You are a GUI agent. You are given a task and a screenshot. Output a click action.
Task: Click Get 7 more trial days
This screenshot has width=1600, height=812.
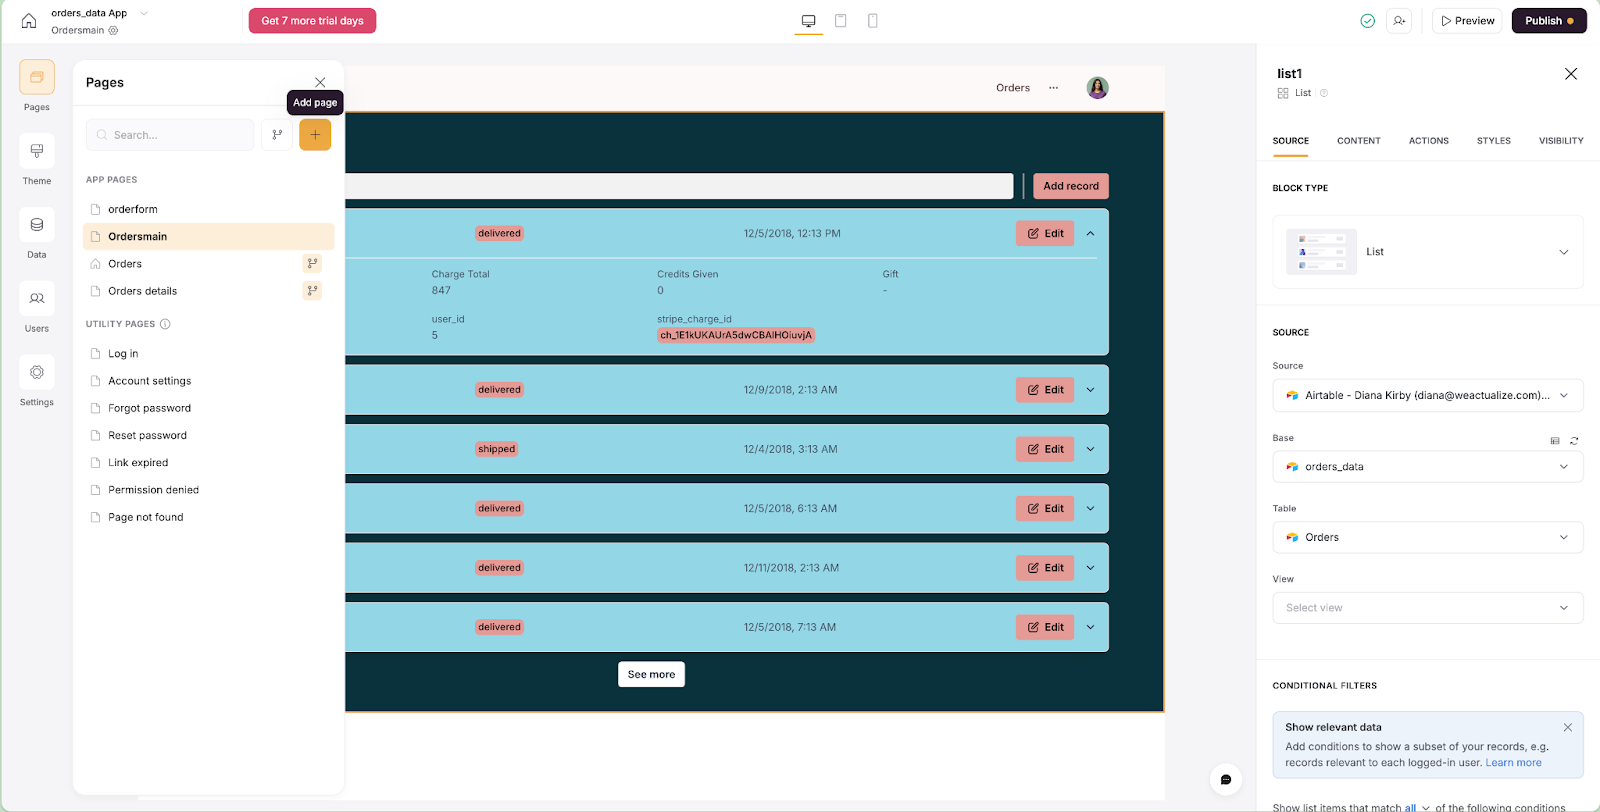point(312,21)
